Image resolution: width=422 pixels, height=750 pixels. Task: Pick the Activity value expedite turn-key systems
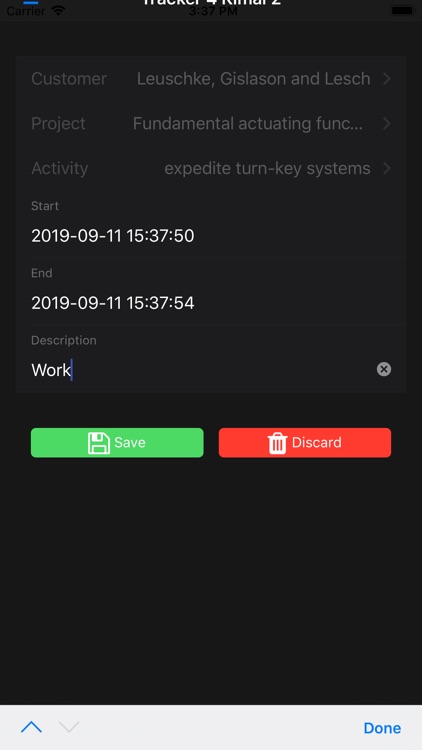[x=267, y=168]
